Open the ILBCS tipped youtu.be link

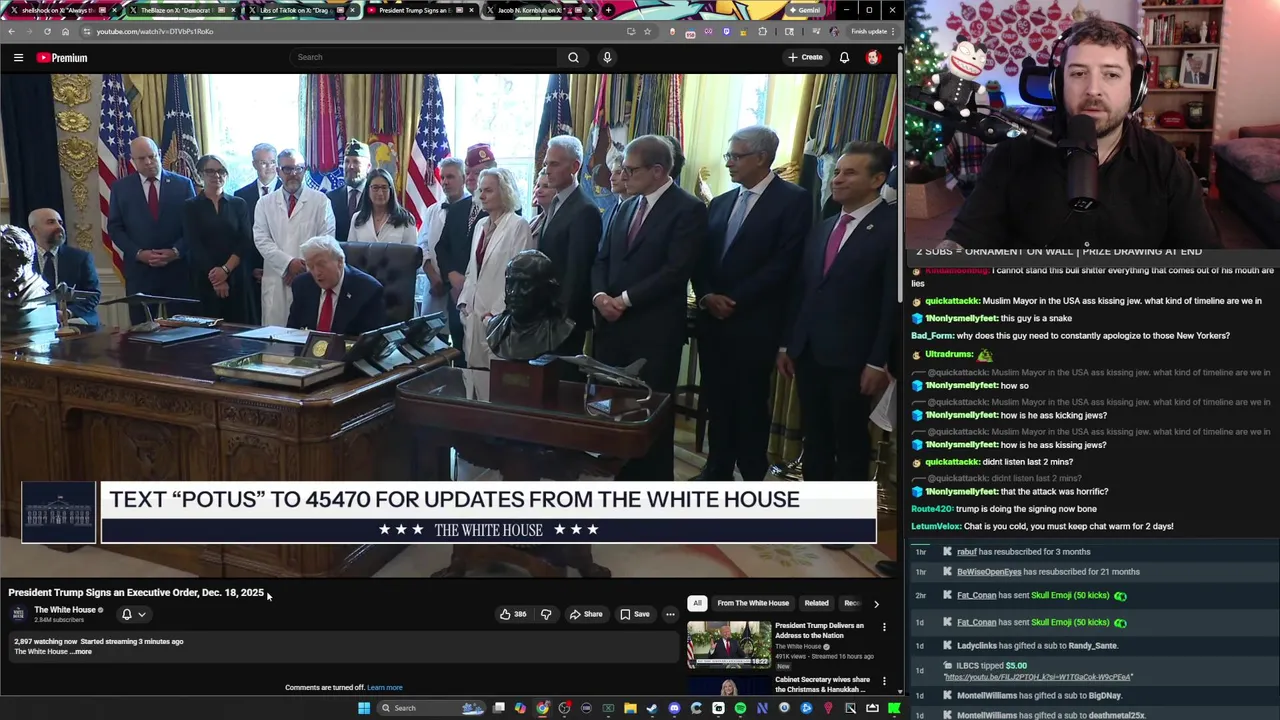[x=1038, y=678]
